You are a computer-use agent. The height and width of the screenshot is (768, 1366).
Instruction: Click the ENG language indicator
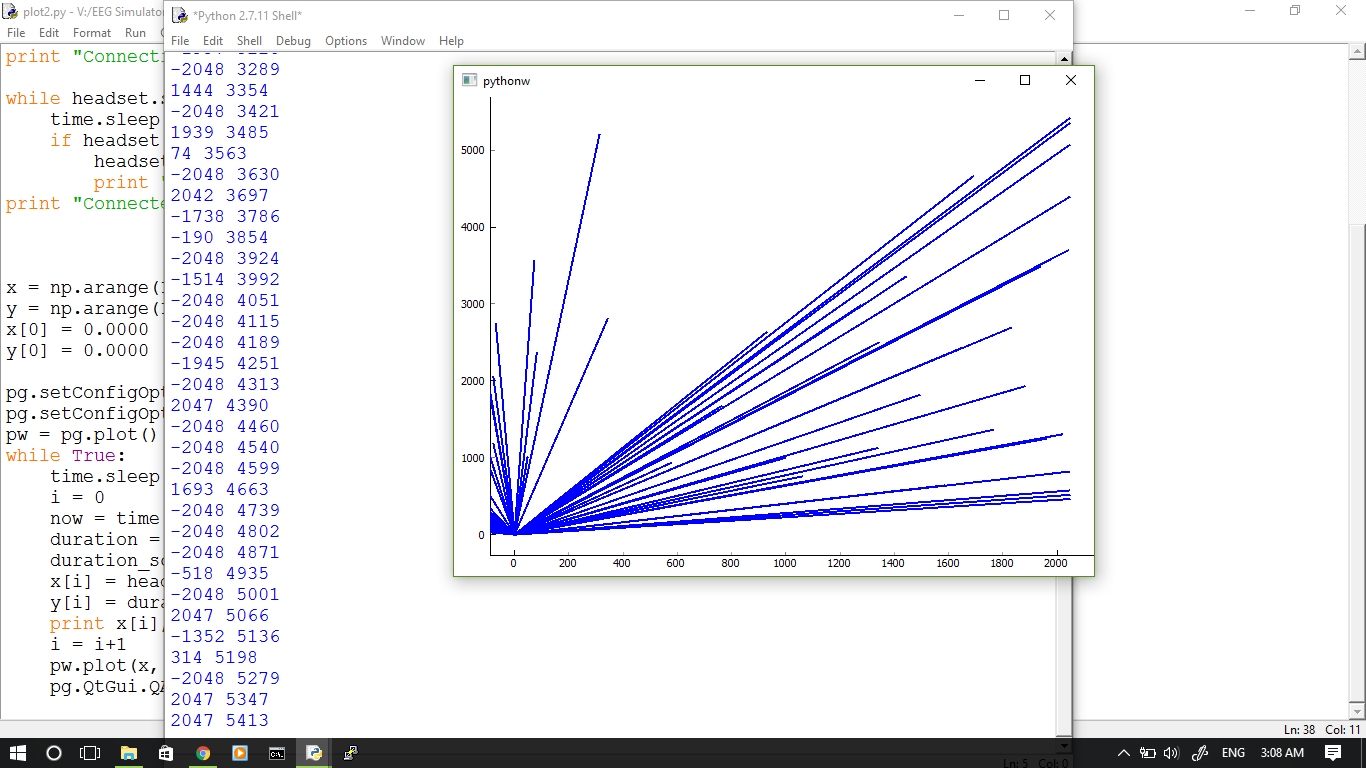click(1233, 752)
